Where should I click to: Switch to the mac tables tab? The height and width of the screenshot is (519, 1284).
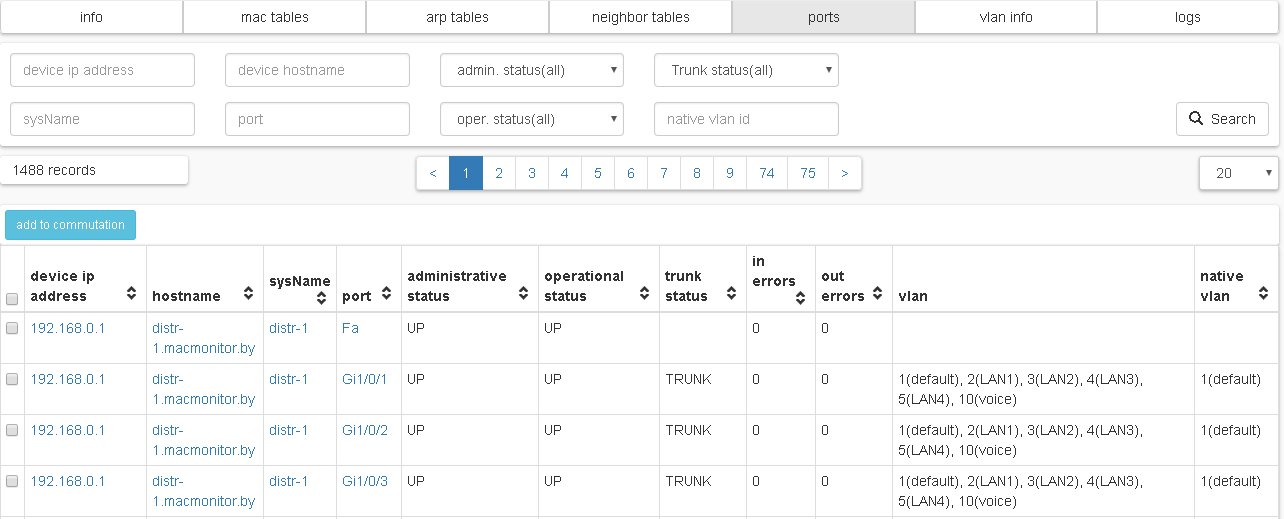tap(275, 17)
